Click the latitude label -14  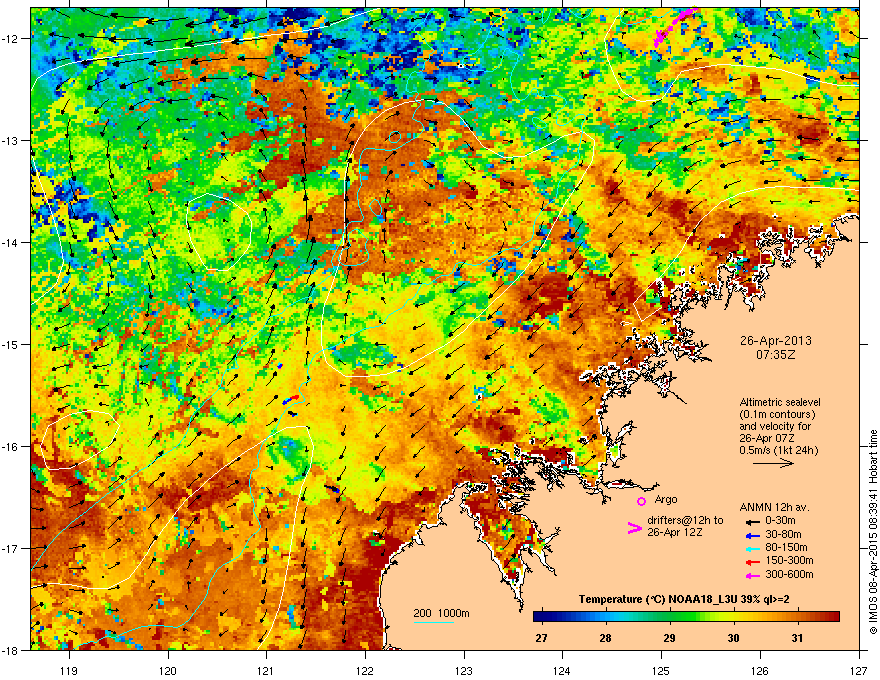[11, 242]
